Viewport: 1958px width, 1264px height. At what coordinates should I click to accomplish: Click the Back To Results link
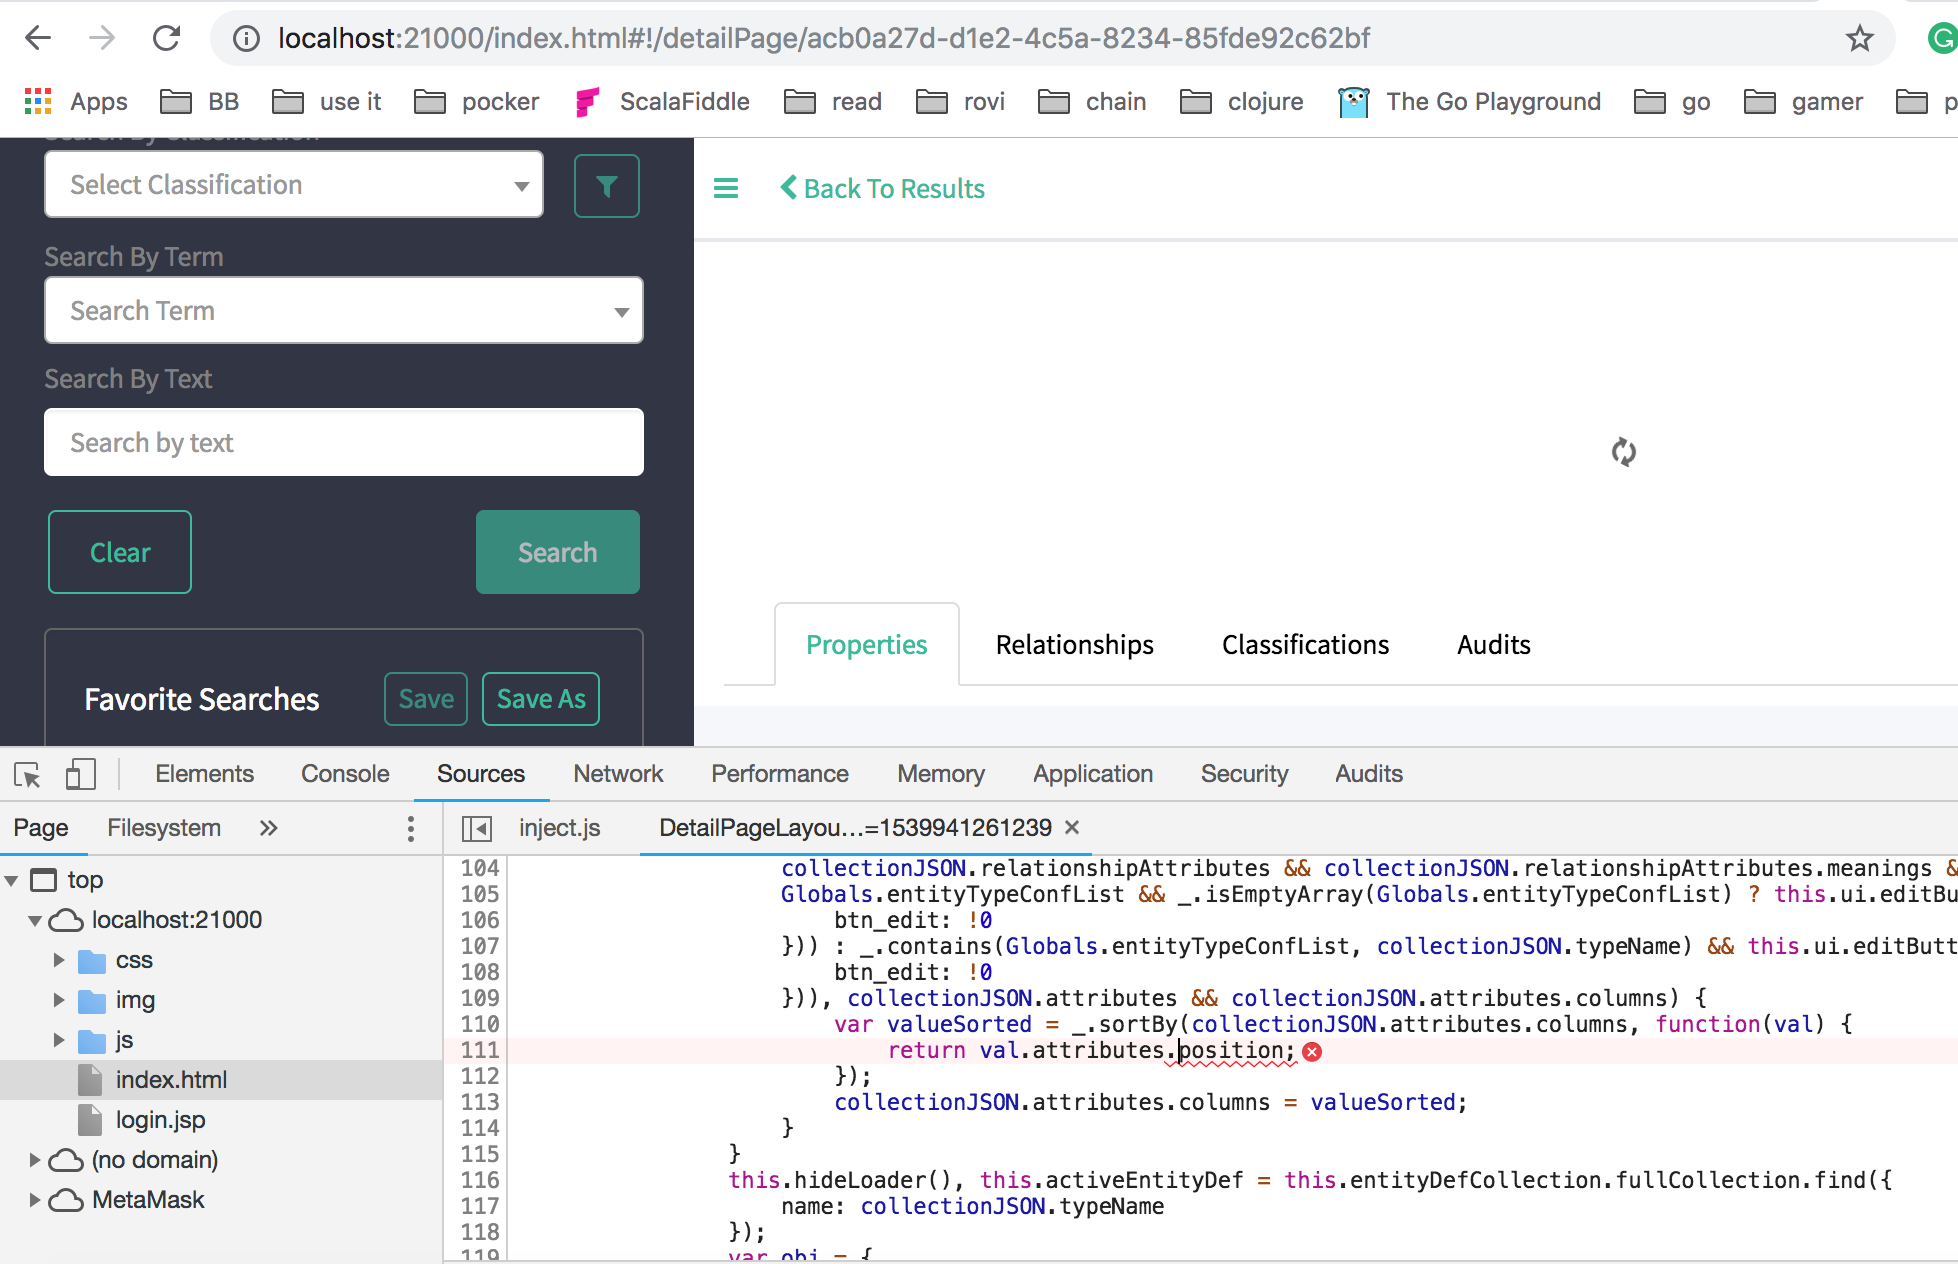point(882,188)
